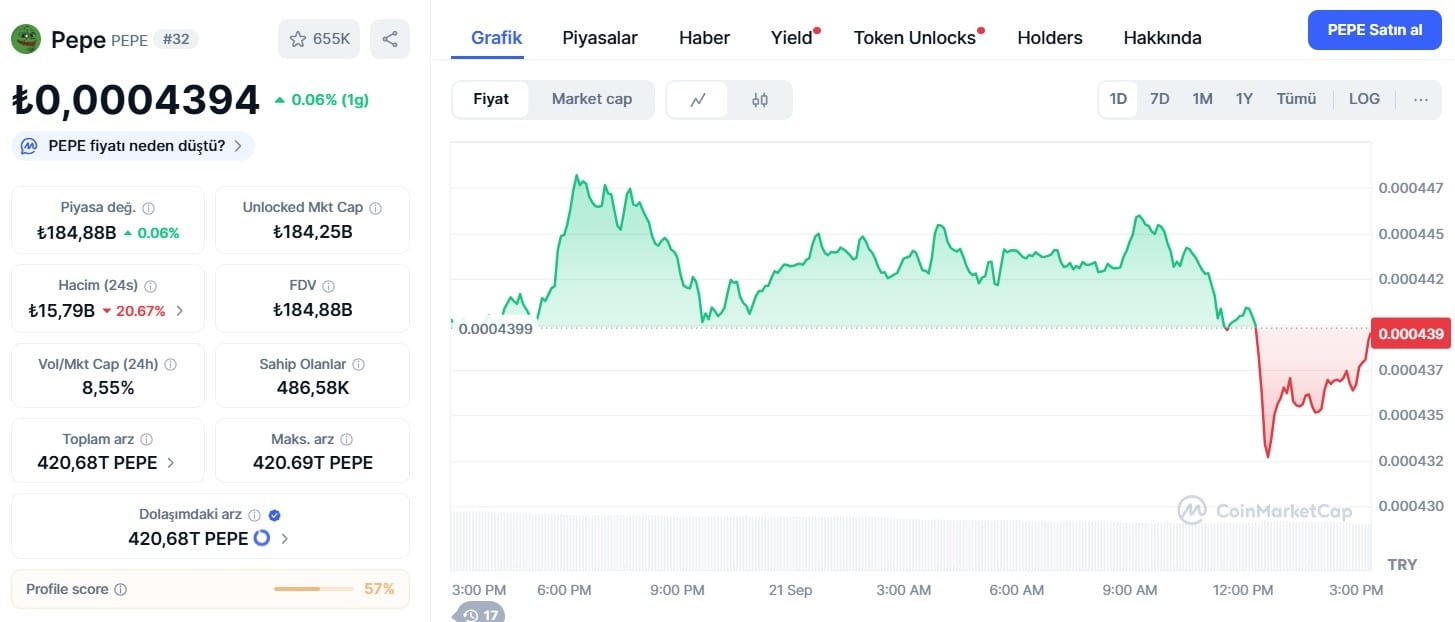1455x622 pixels.
Task: Expand the Hacim (24s) chevron
Action: click(180, 310)
